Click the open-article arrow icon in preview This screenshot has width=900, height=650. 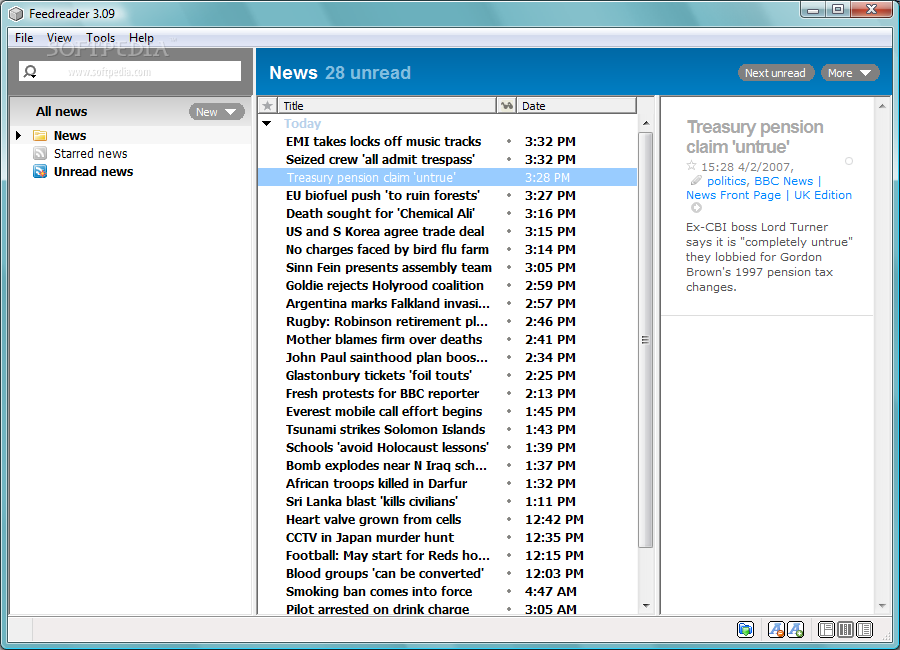coord(696,208)
